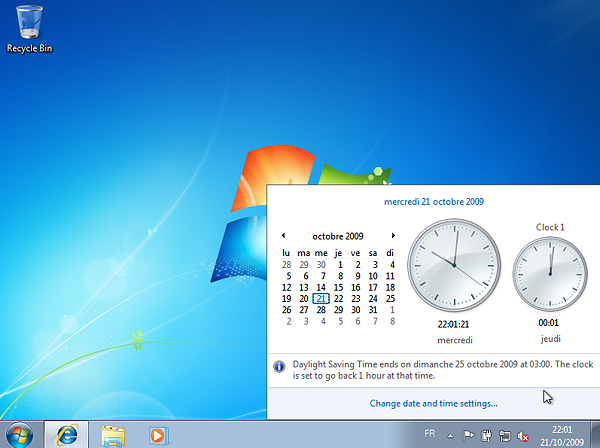Viewport: 600px width, 448px height.
Task: Click the Action Center flag tray icon
Action: tap(469, 435)
